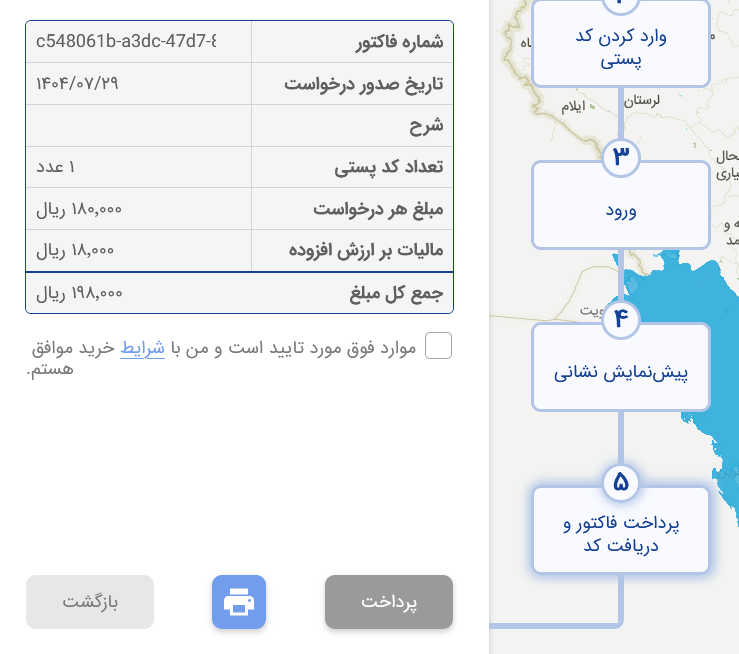Open the شرایط terms link
The height and width of the screenshot is (654, 739).
tap(142, 347)
